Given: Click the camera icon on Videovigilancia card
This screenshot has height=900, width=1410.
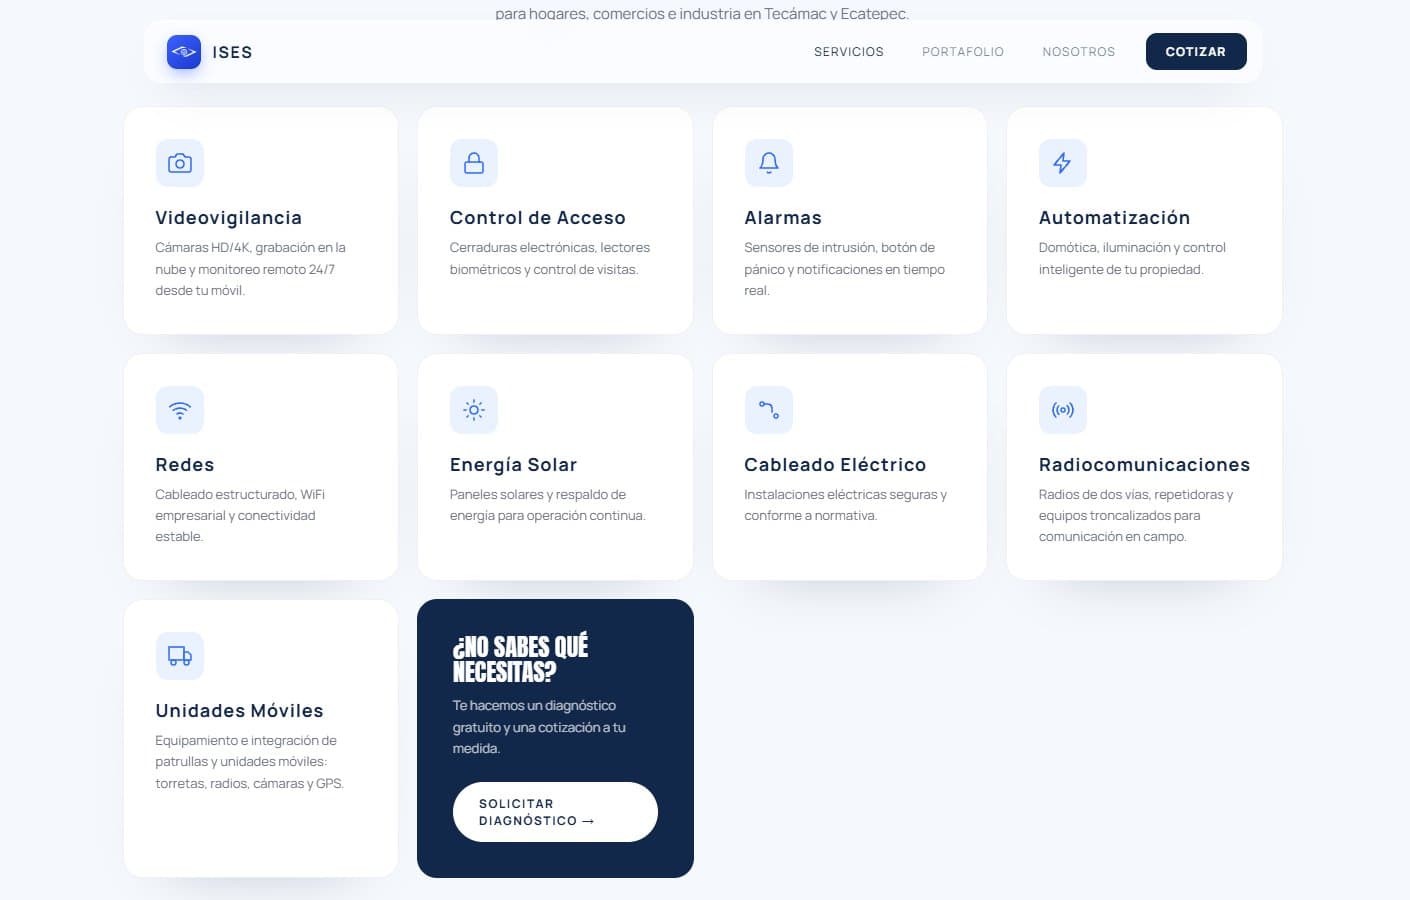Looking at the screenshot, I should point(180,163).
